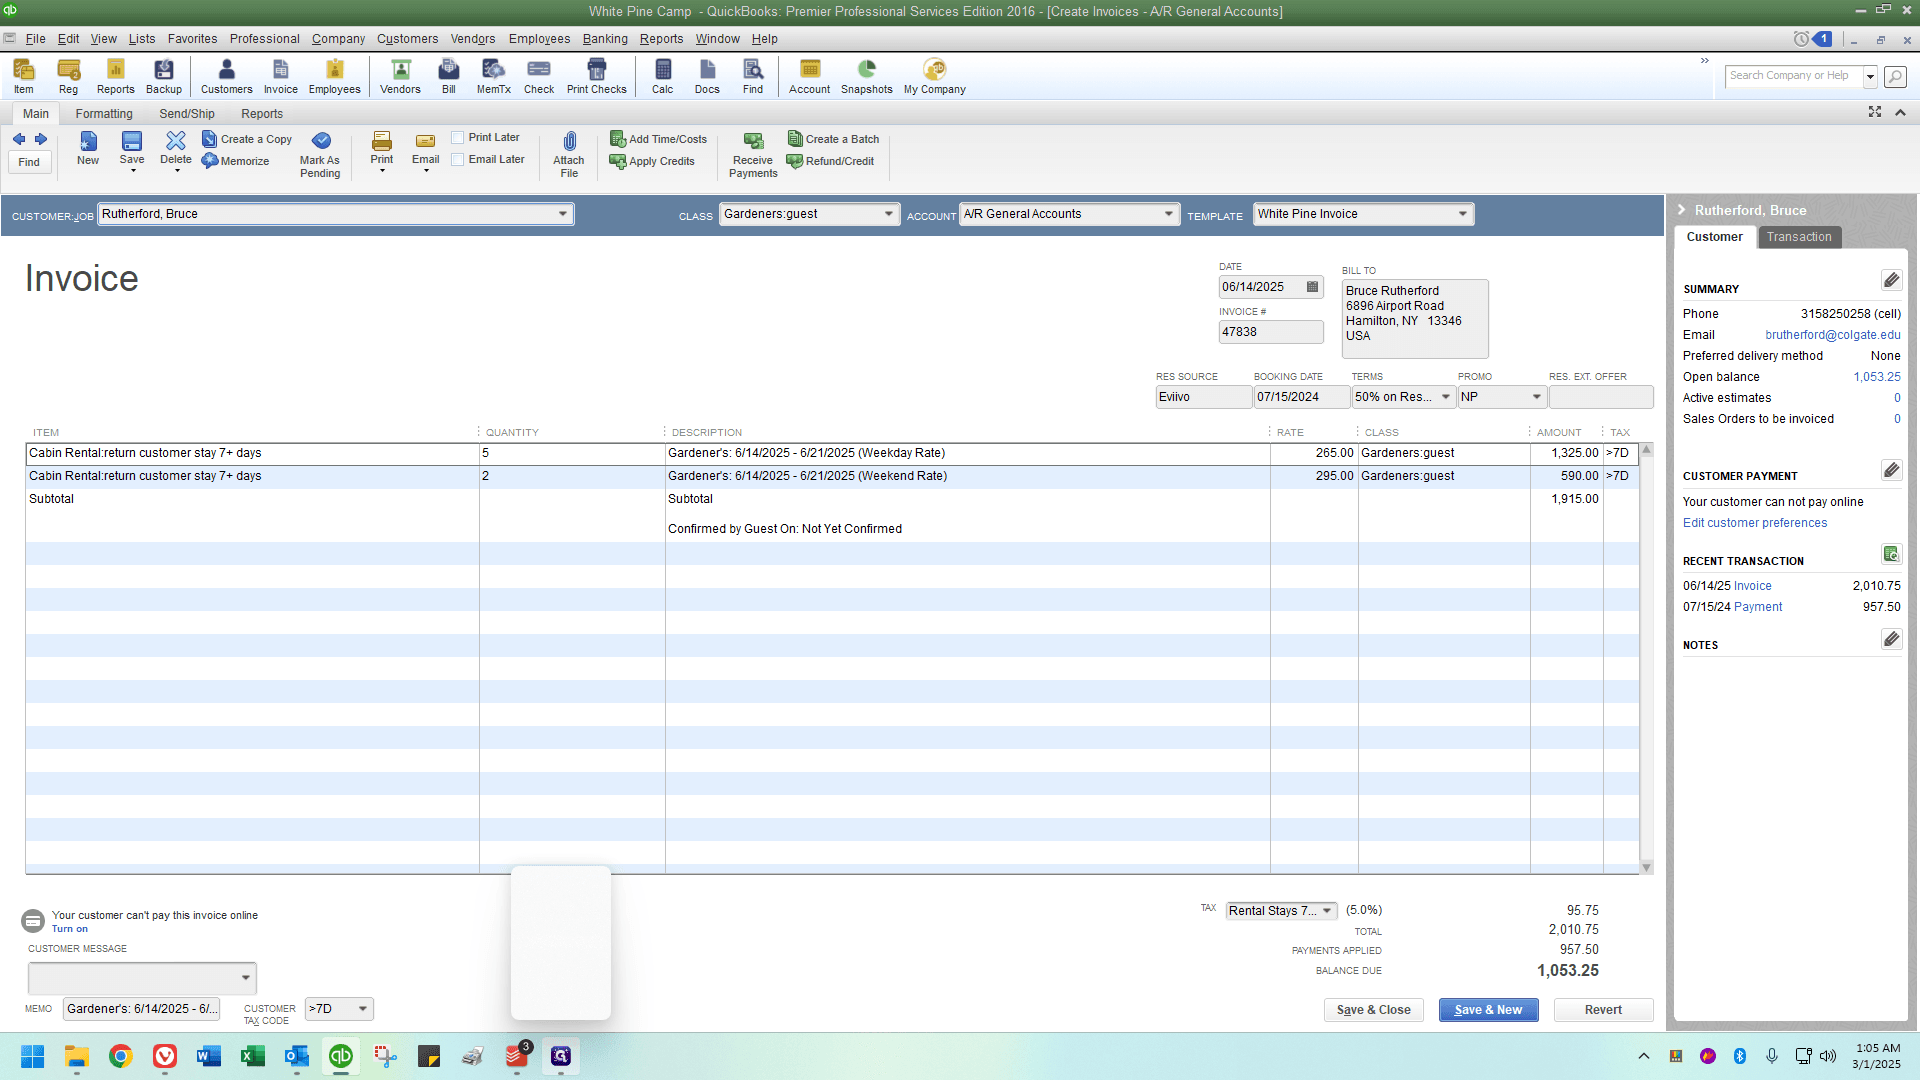
Task: Open Snapshots icon in toolbar
Action: click(867, 76)
